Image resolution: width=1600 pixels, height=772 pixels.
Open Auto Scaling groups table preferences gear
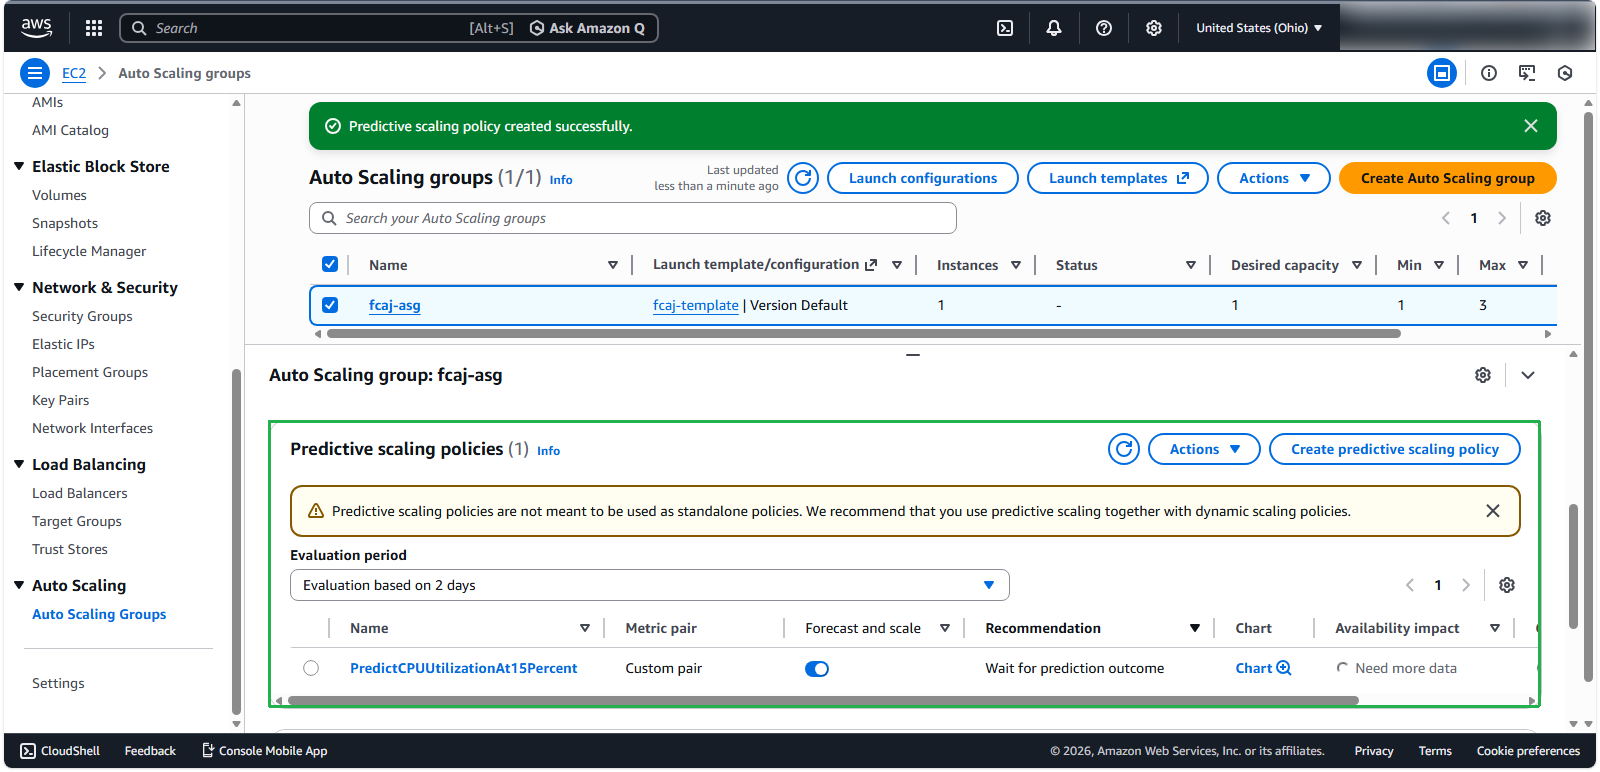pos(1543,218)
